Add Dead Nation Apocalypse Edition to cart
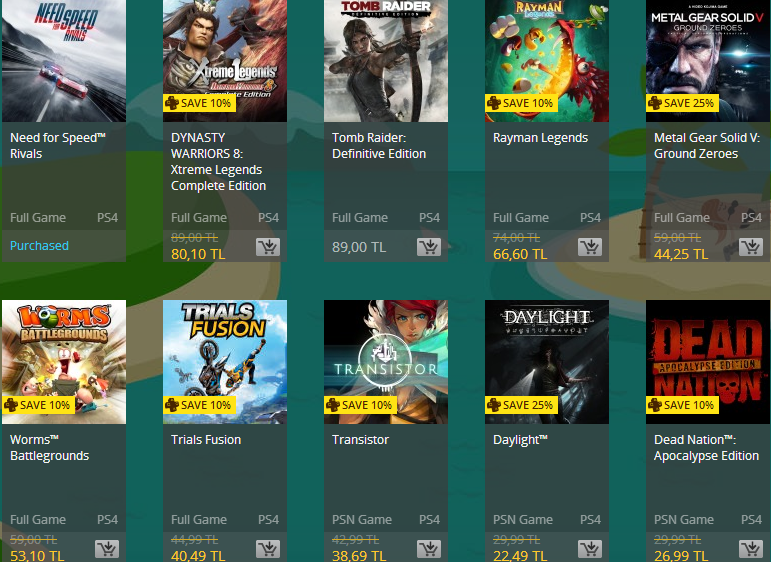This screenshot has width=771, height=562. (x=751, y=549)
